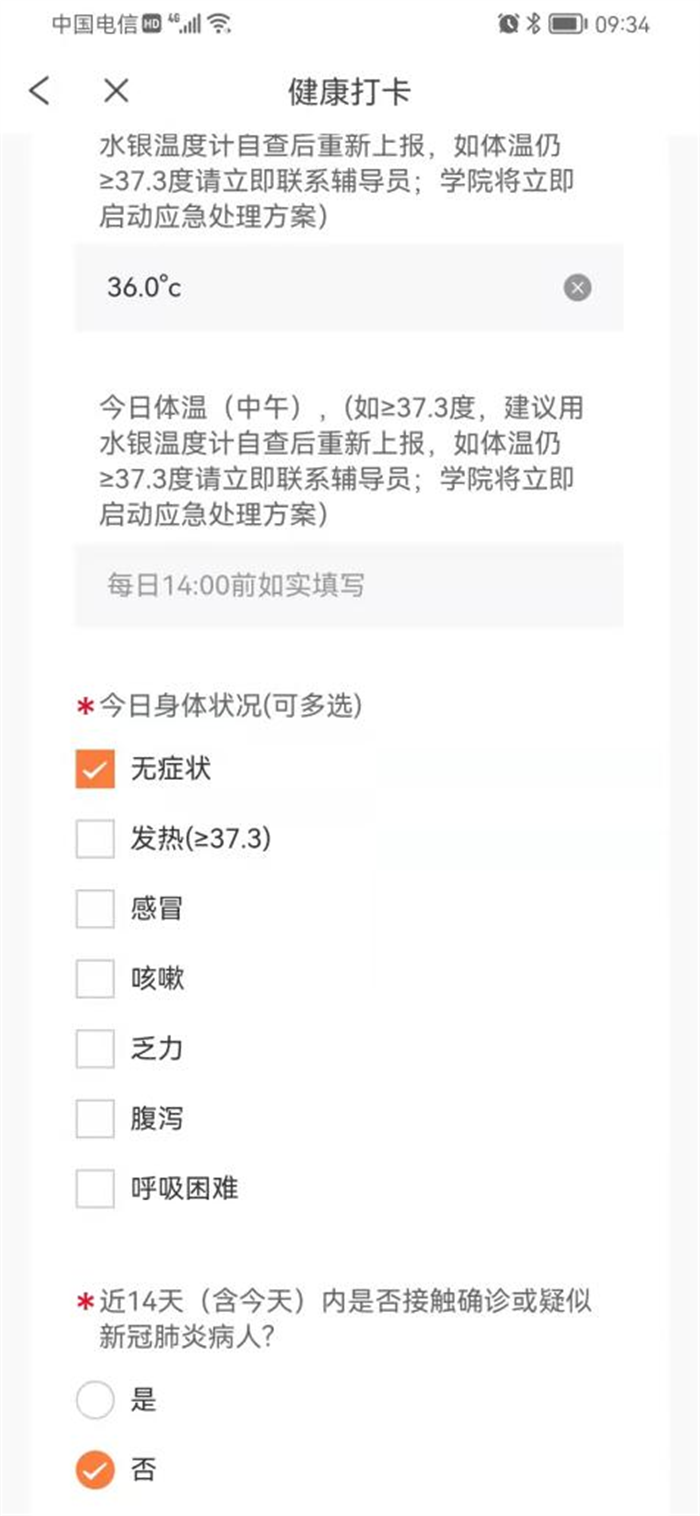Focus the noon temperature input field

(348, 585)
